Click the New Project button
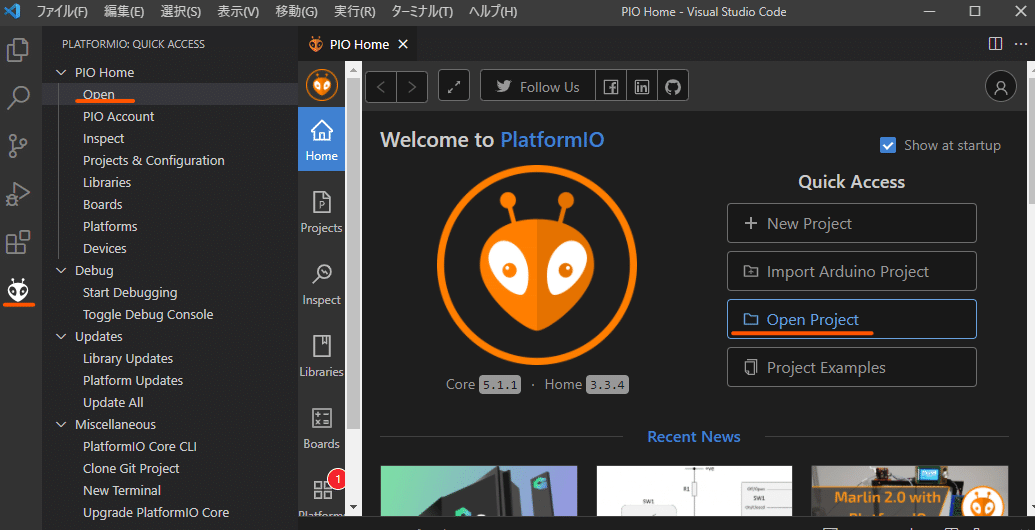Image resolution: width=1035 pixels, height=530 pixels. tap(851, 224)
